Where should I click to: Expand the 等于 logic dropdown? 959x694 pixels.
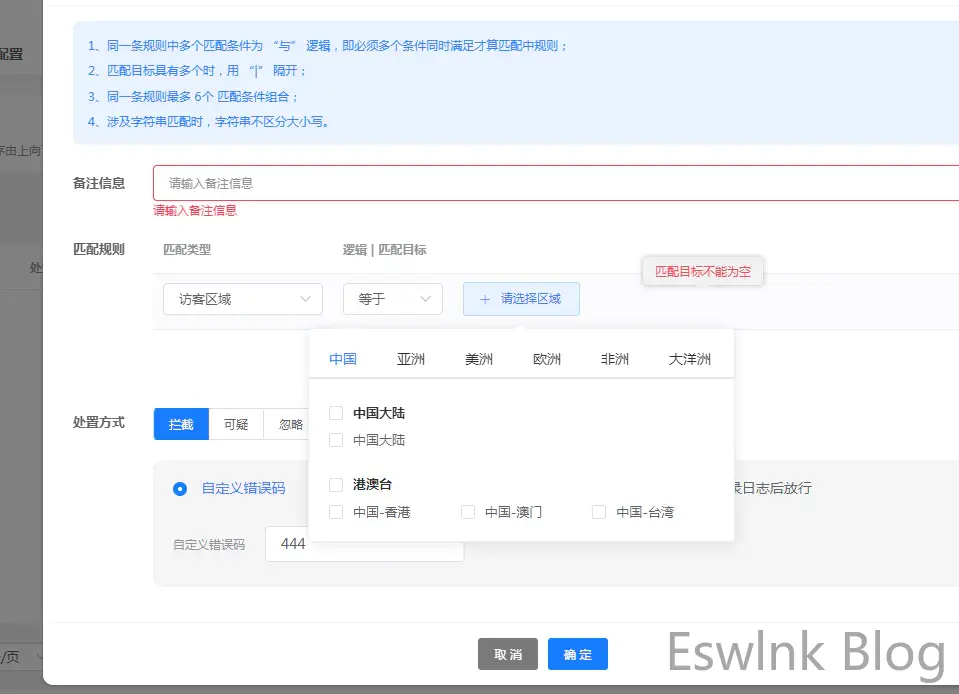tap(392, 299)
